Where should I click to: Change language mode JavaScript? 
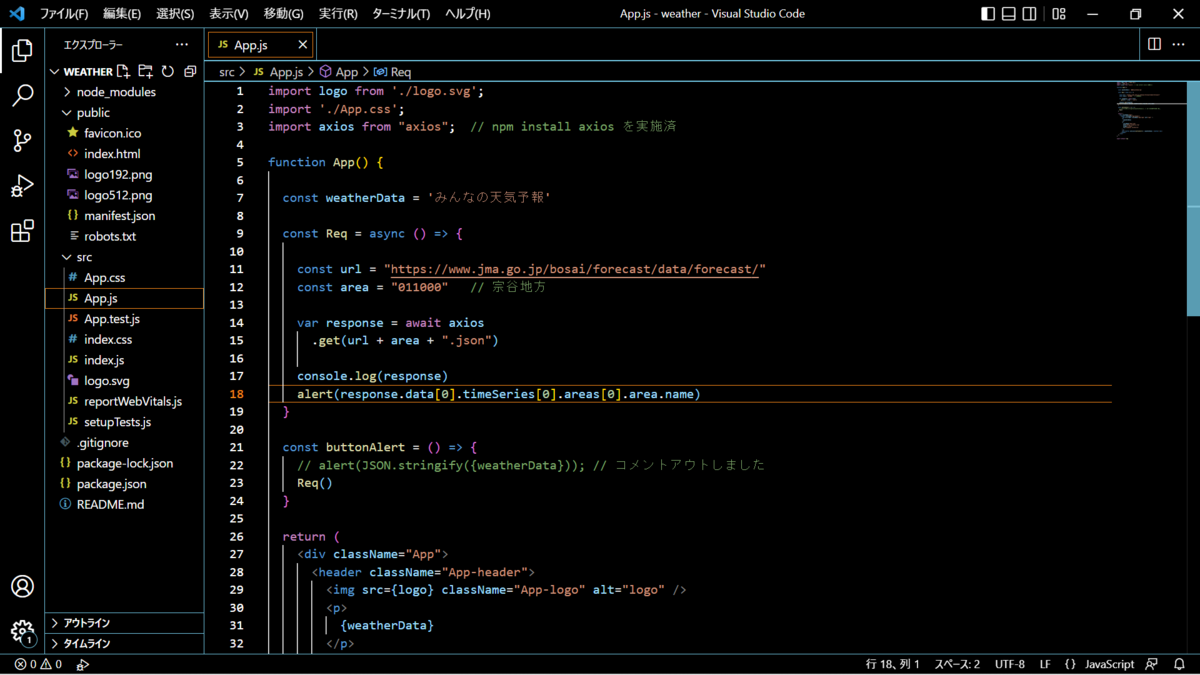point(1110,664)
